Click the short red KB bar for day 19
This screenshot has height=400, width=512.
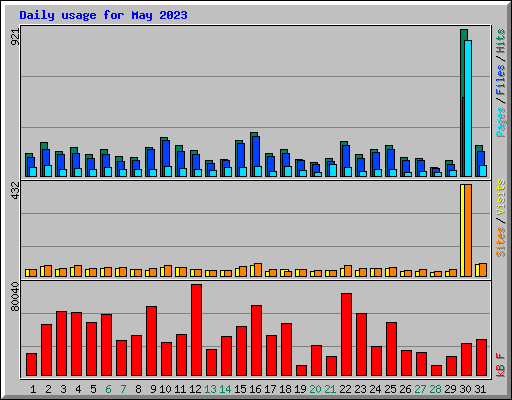tap(301, 371)
